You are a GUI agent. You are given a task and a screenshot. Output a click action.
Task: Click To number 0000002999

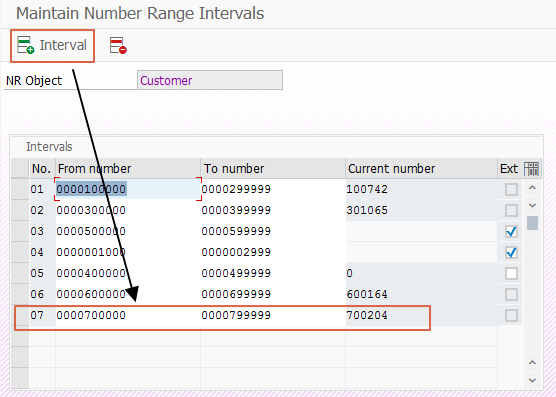273,252
